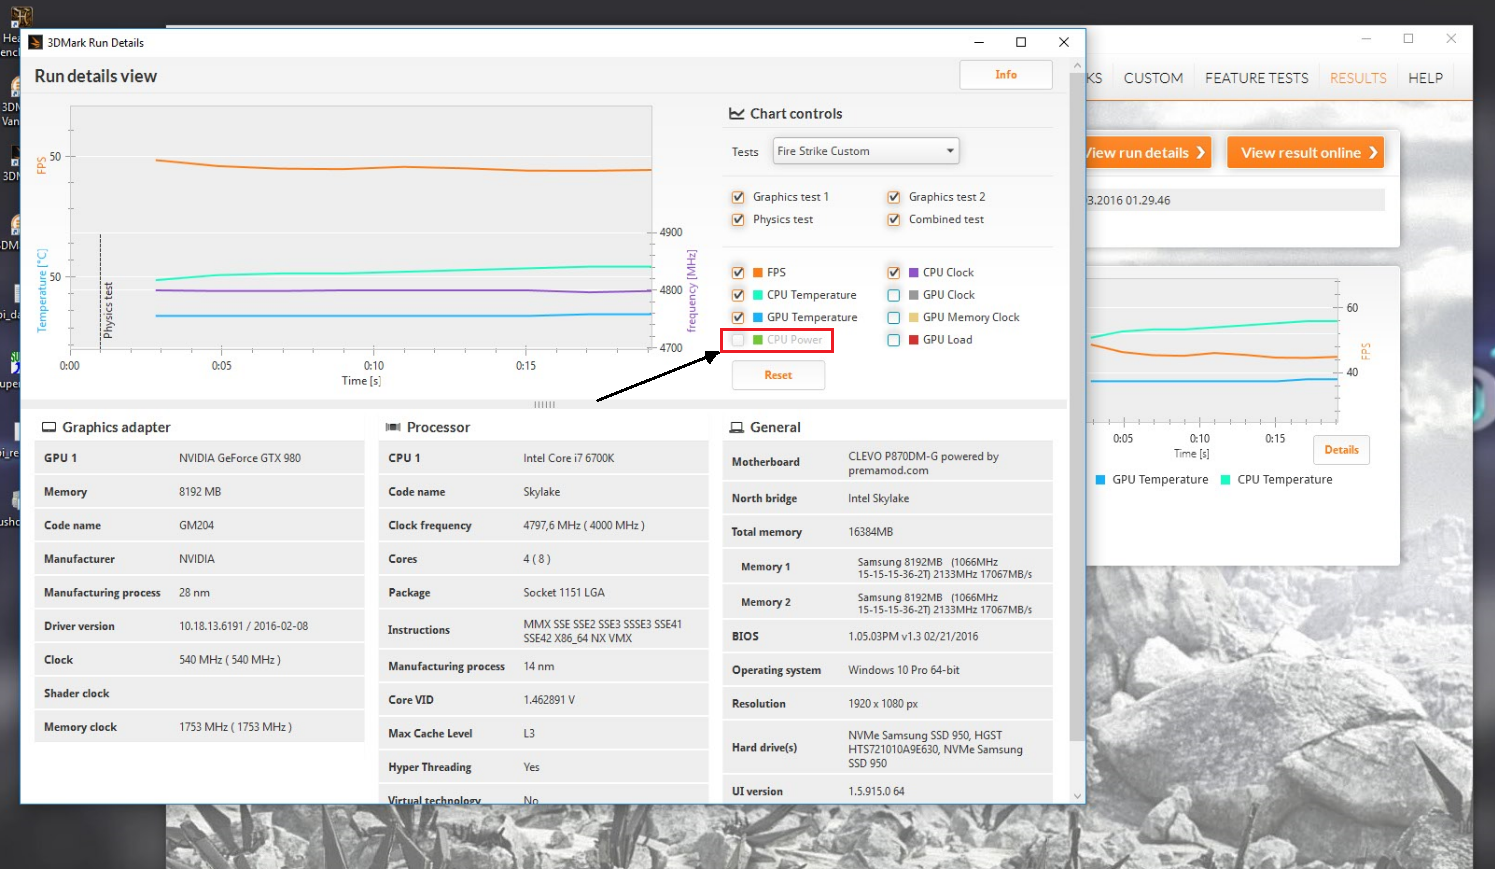Screen dimensions: 1495x869
Task: Open the HELP tab
Action: [x=1425, y=78]
